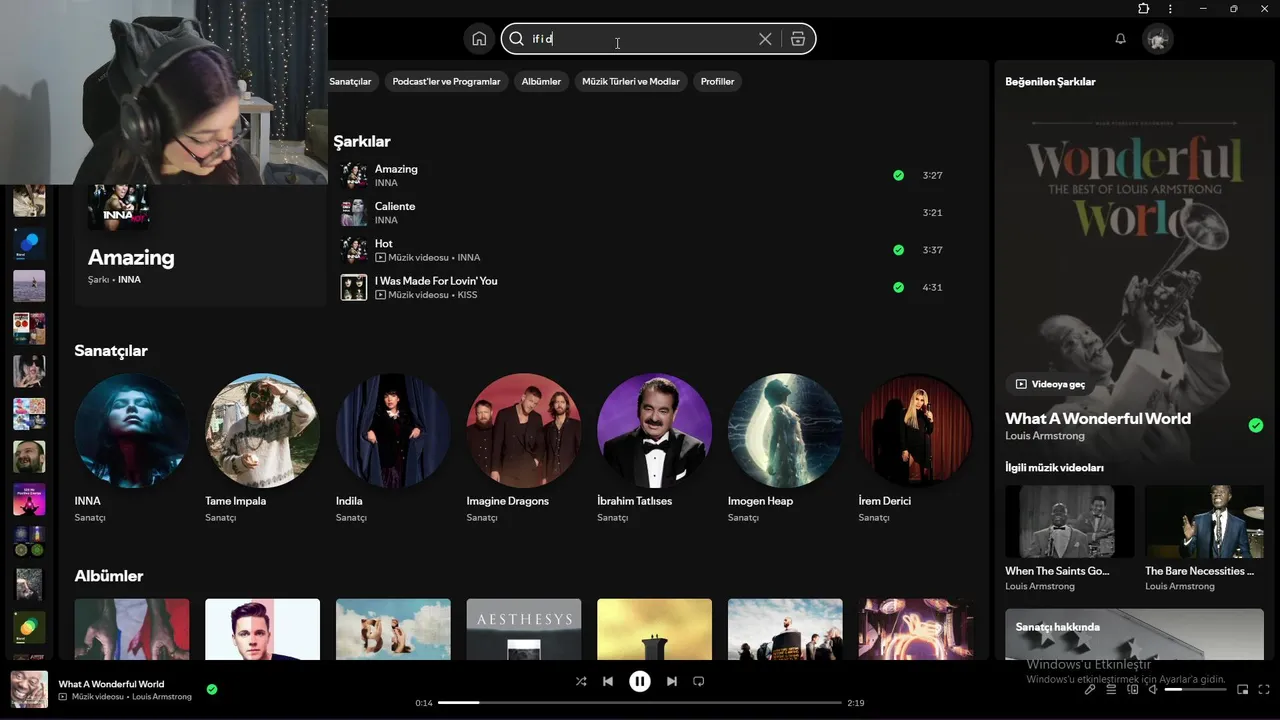1280x720 pixels.
Task: Skip to the previous track
Action: point(608,681)
